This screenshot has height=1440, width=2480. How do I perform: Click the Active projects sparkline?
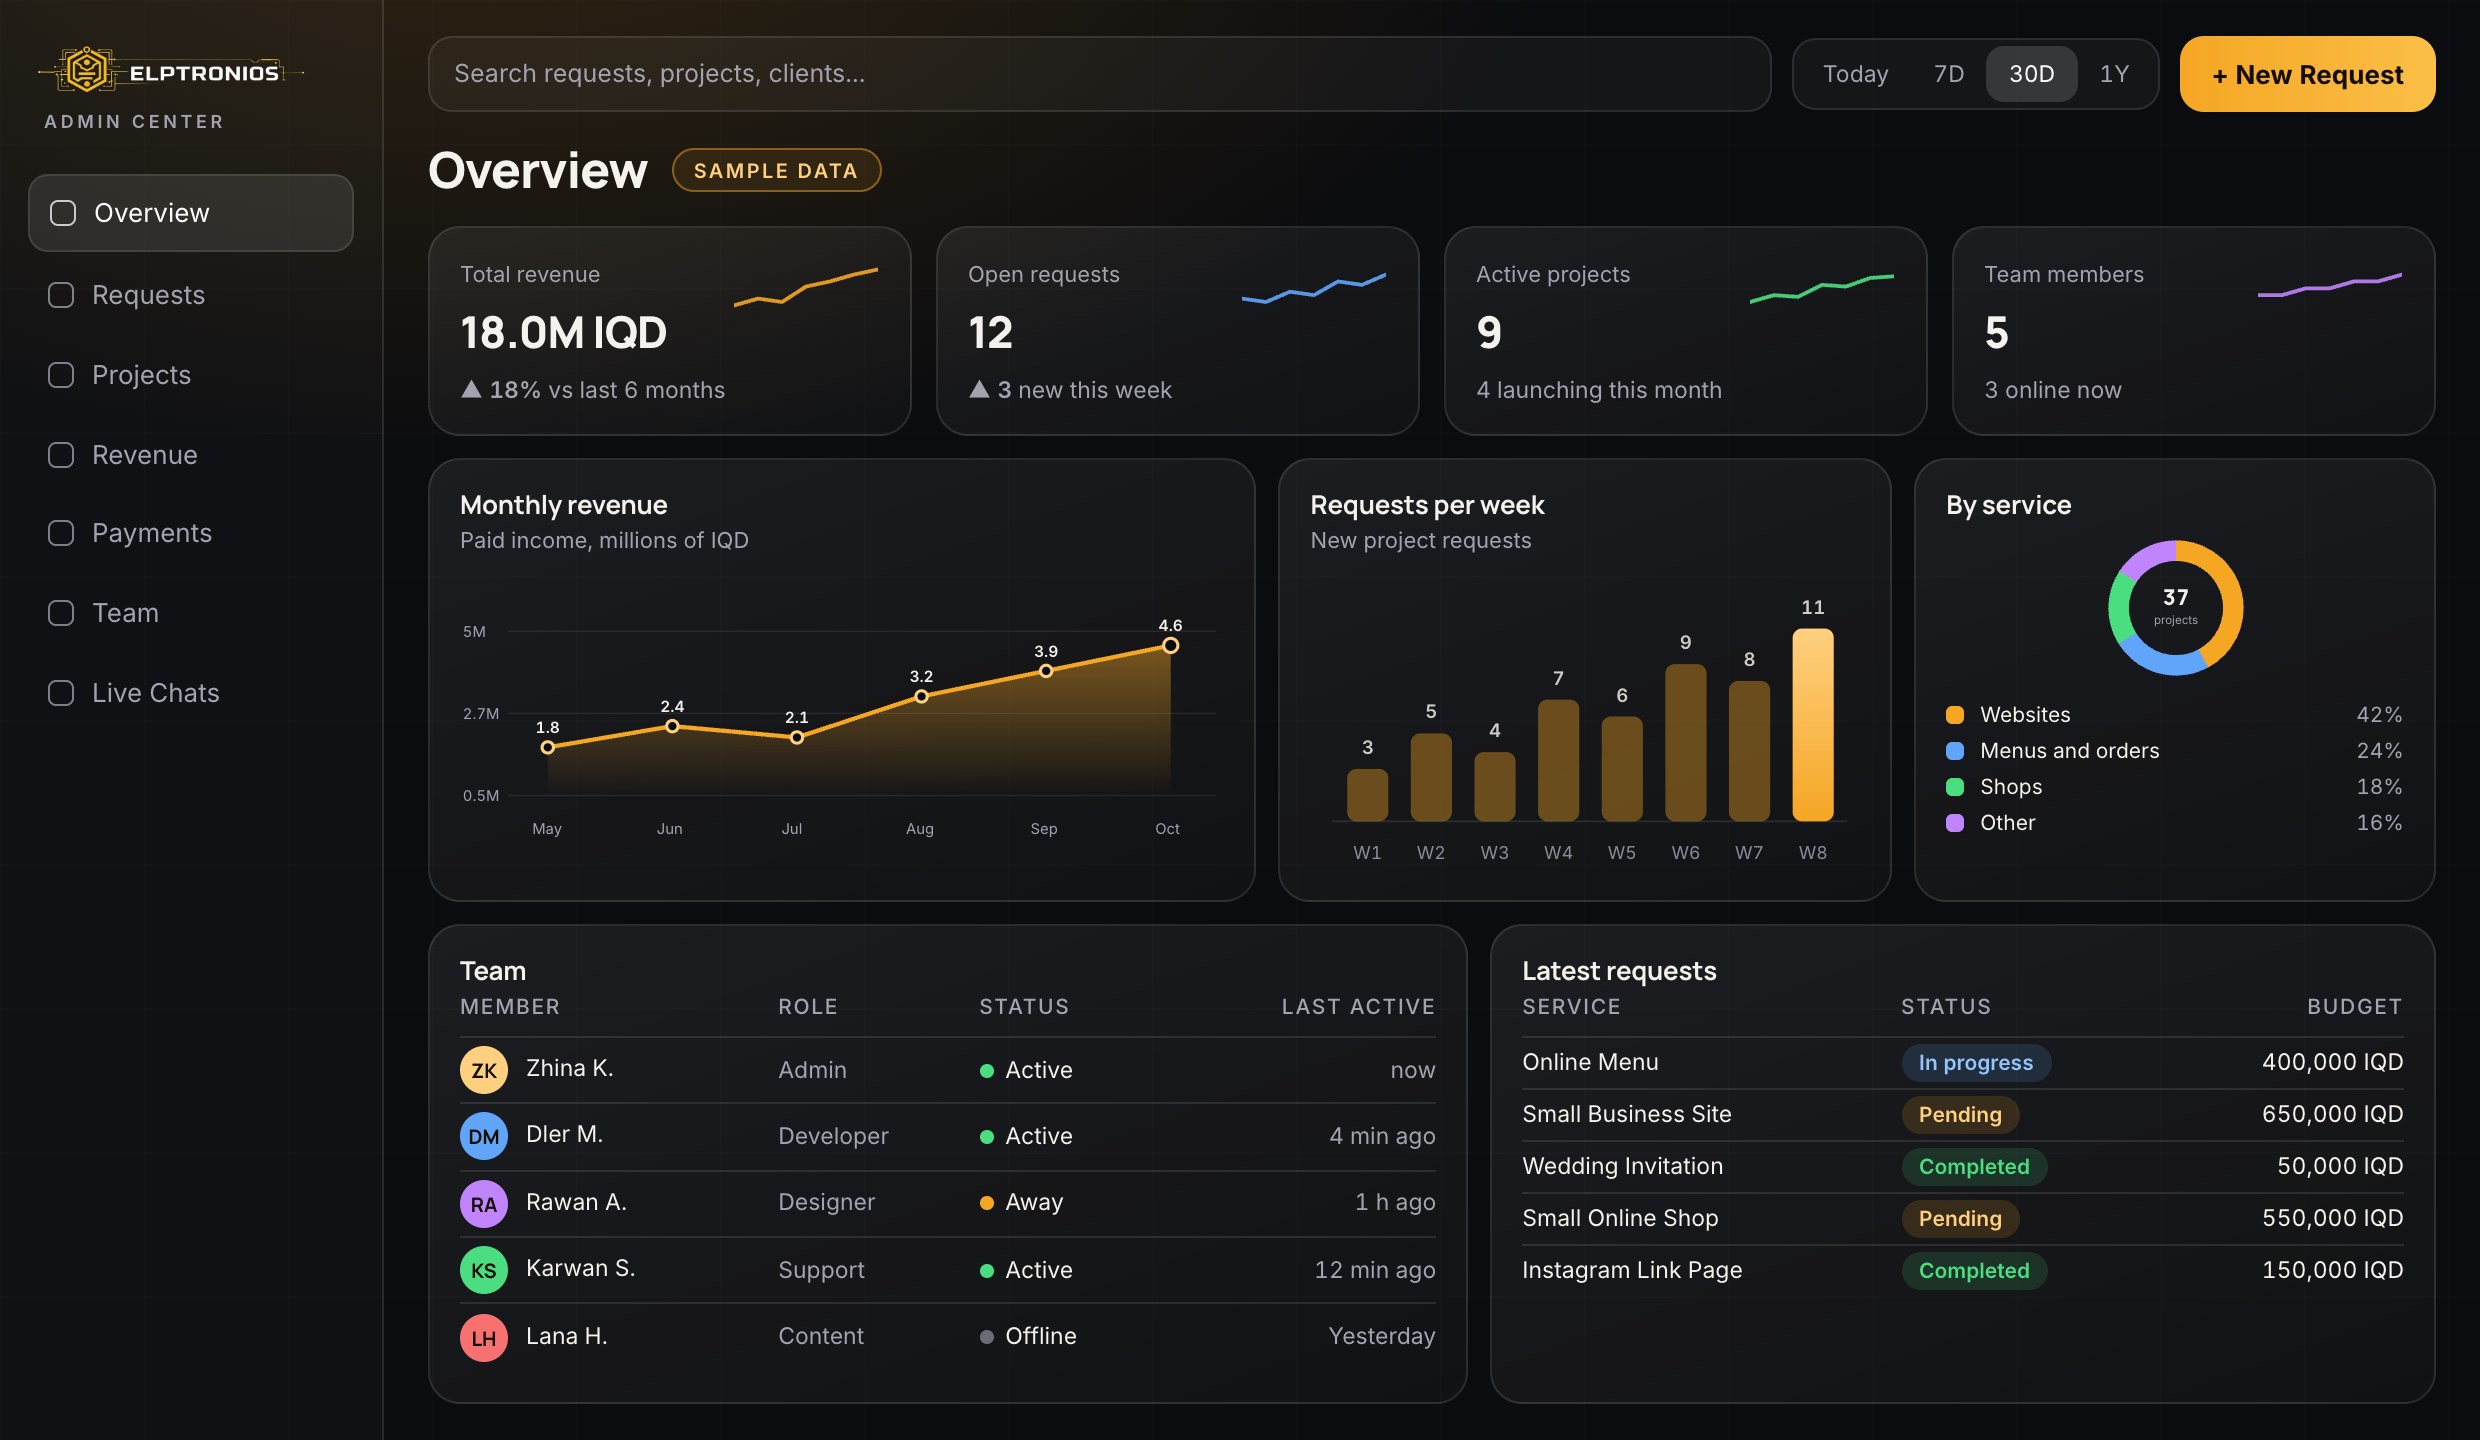[1822, 288]
